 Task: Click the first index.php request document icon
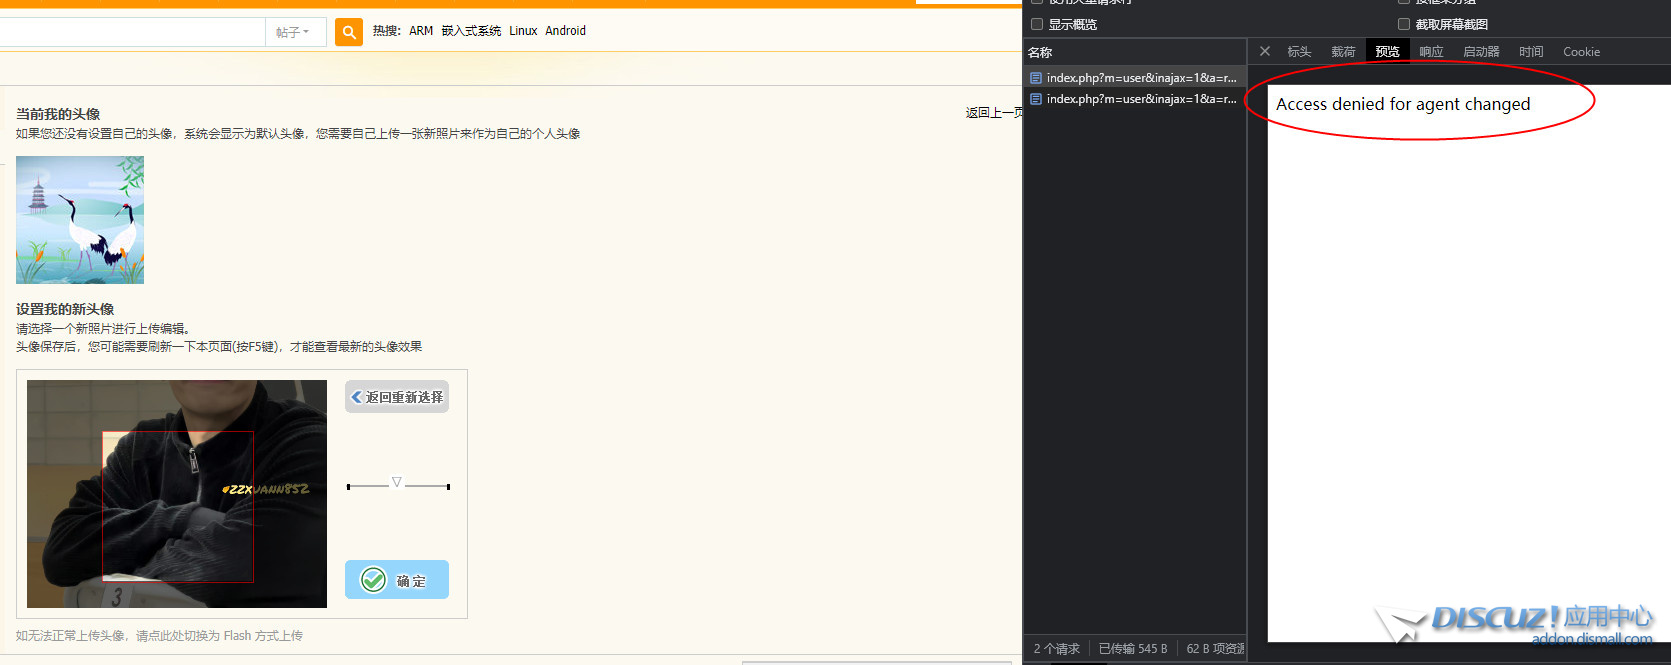point(1036,78)
